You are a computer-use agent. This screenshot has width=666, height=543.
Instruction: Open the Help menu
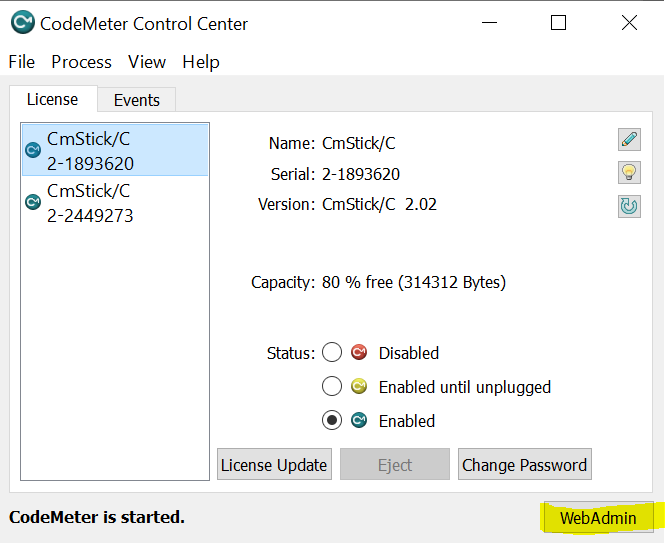point(200,62)
